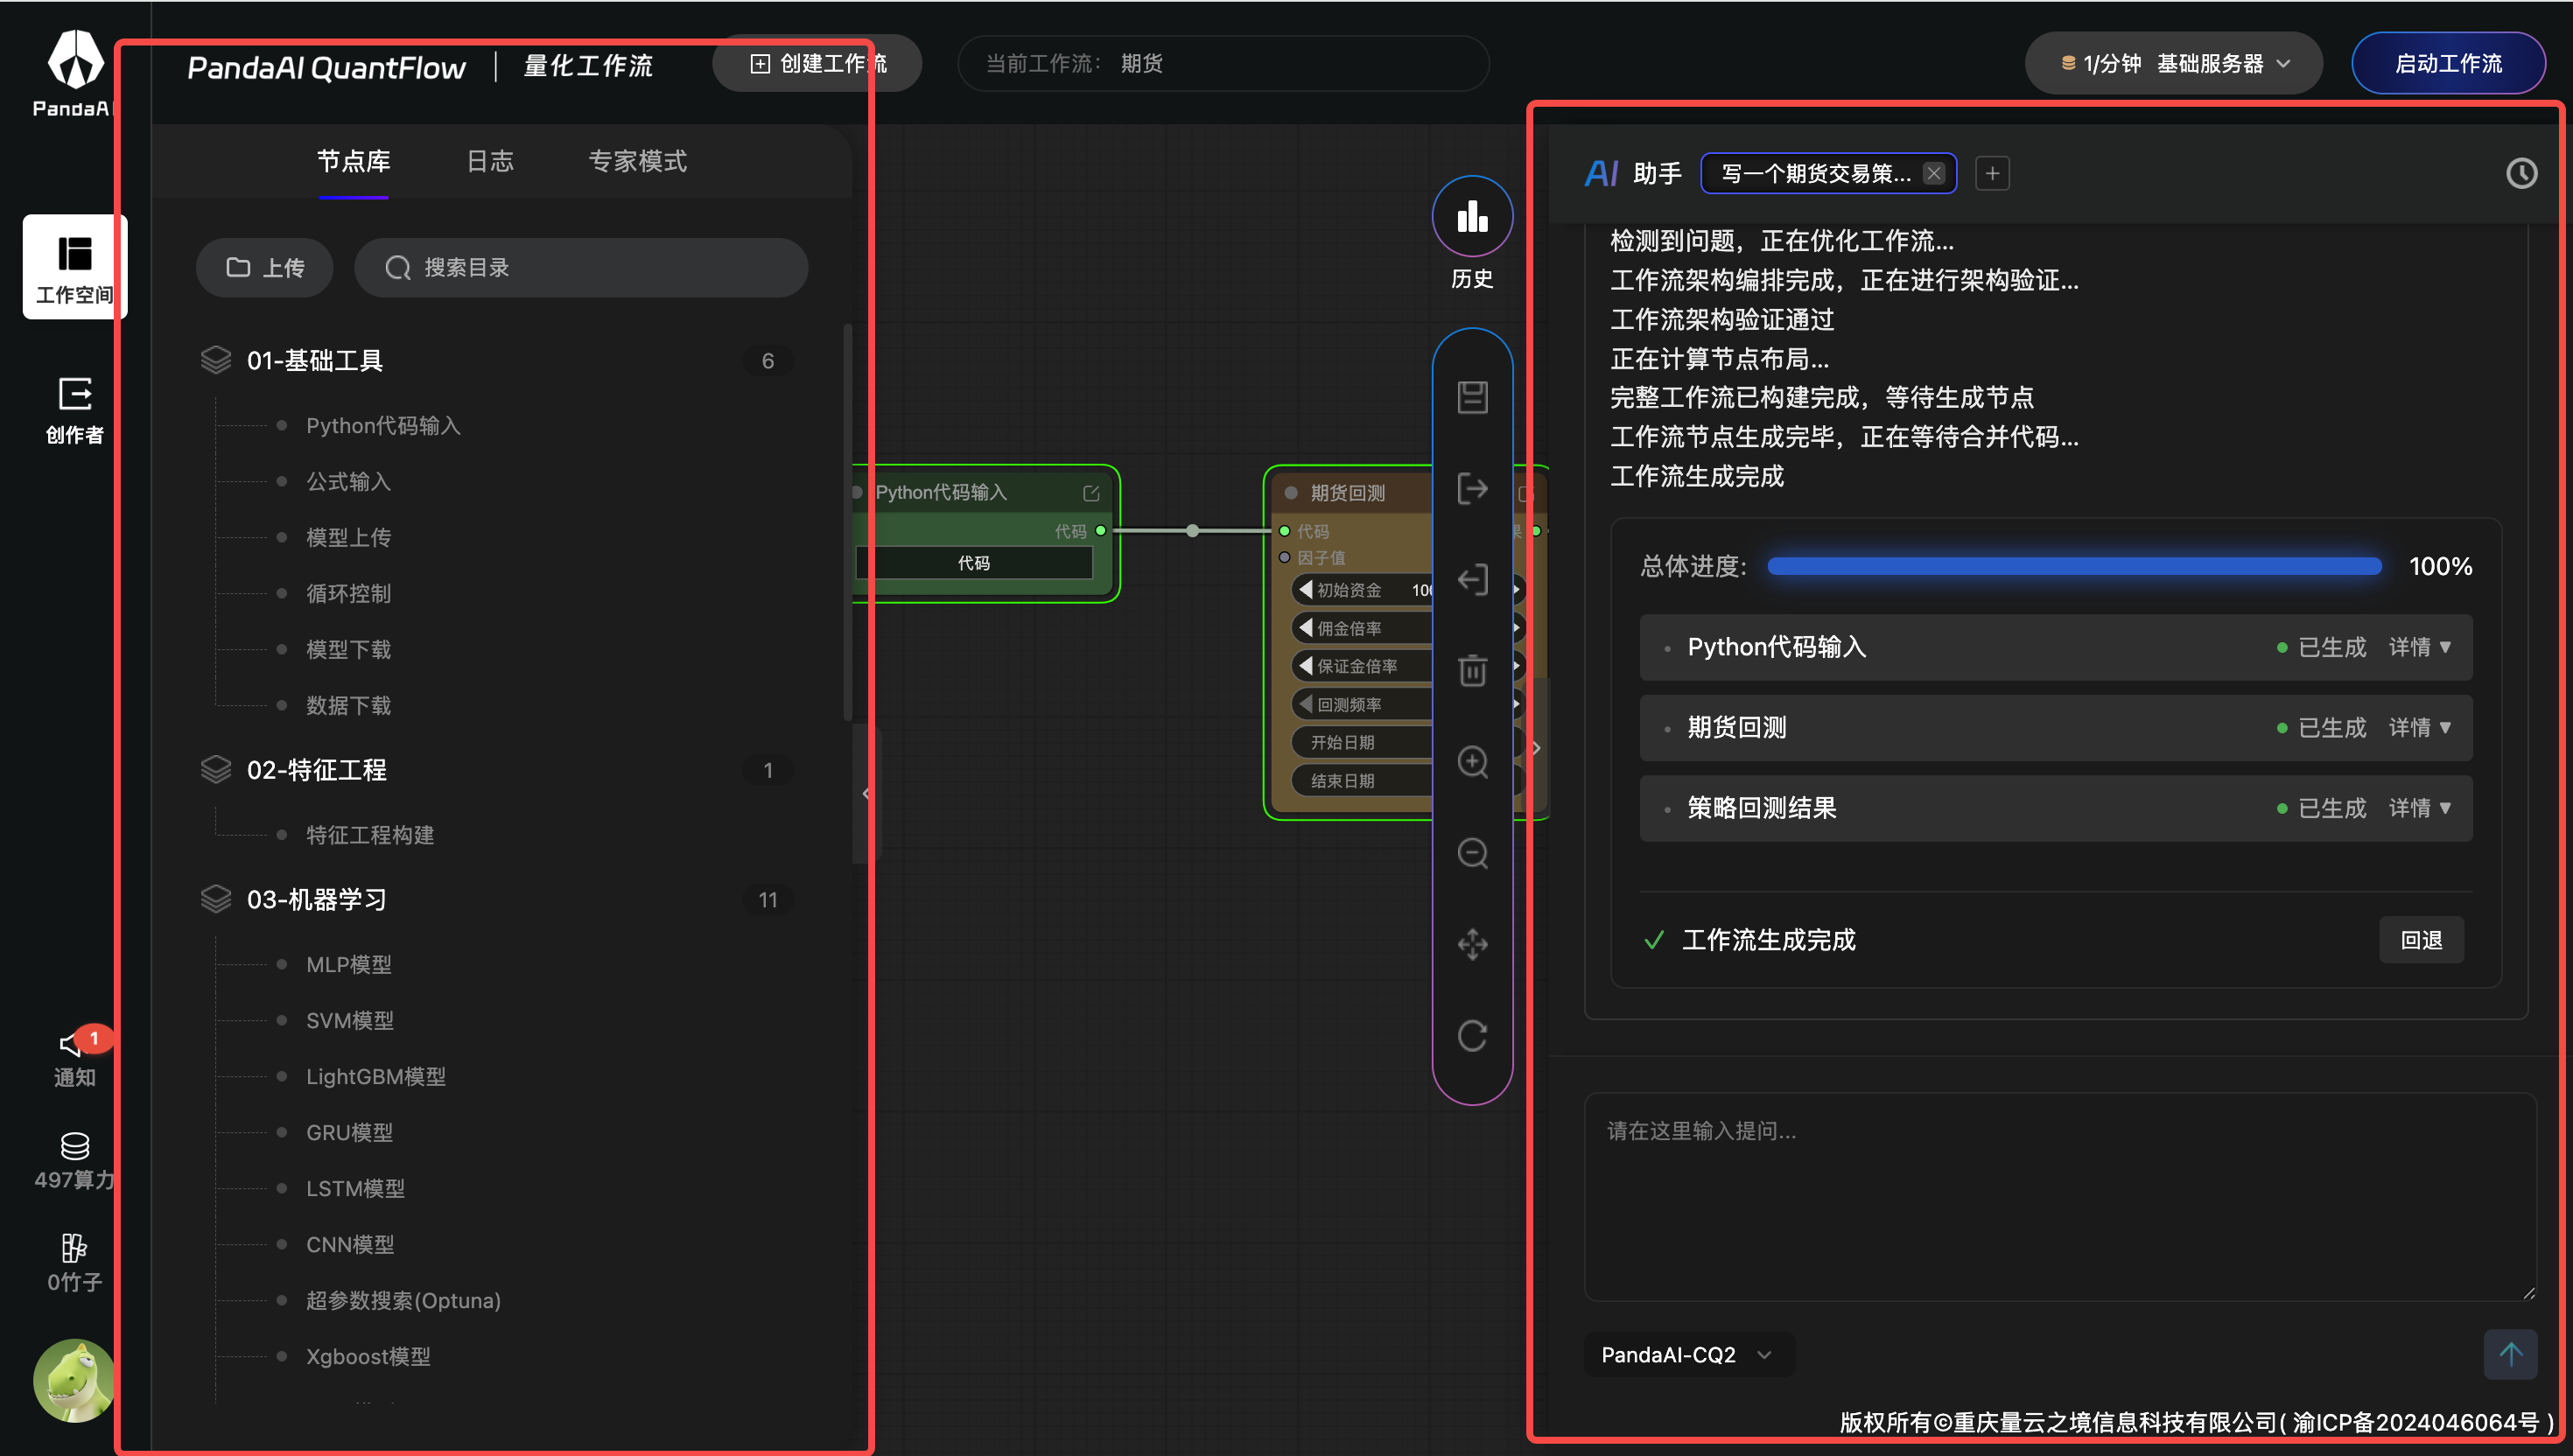Go to the 创作者 creator section

(75, 410)
